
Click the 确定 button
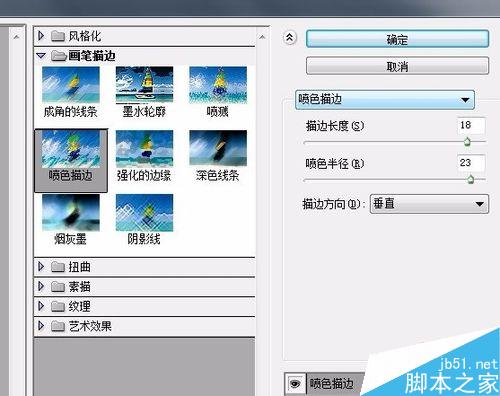[397, 39]
